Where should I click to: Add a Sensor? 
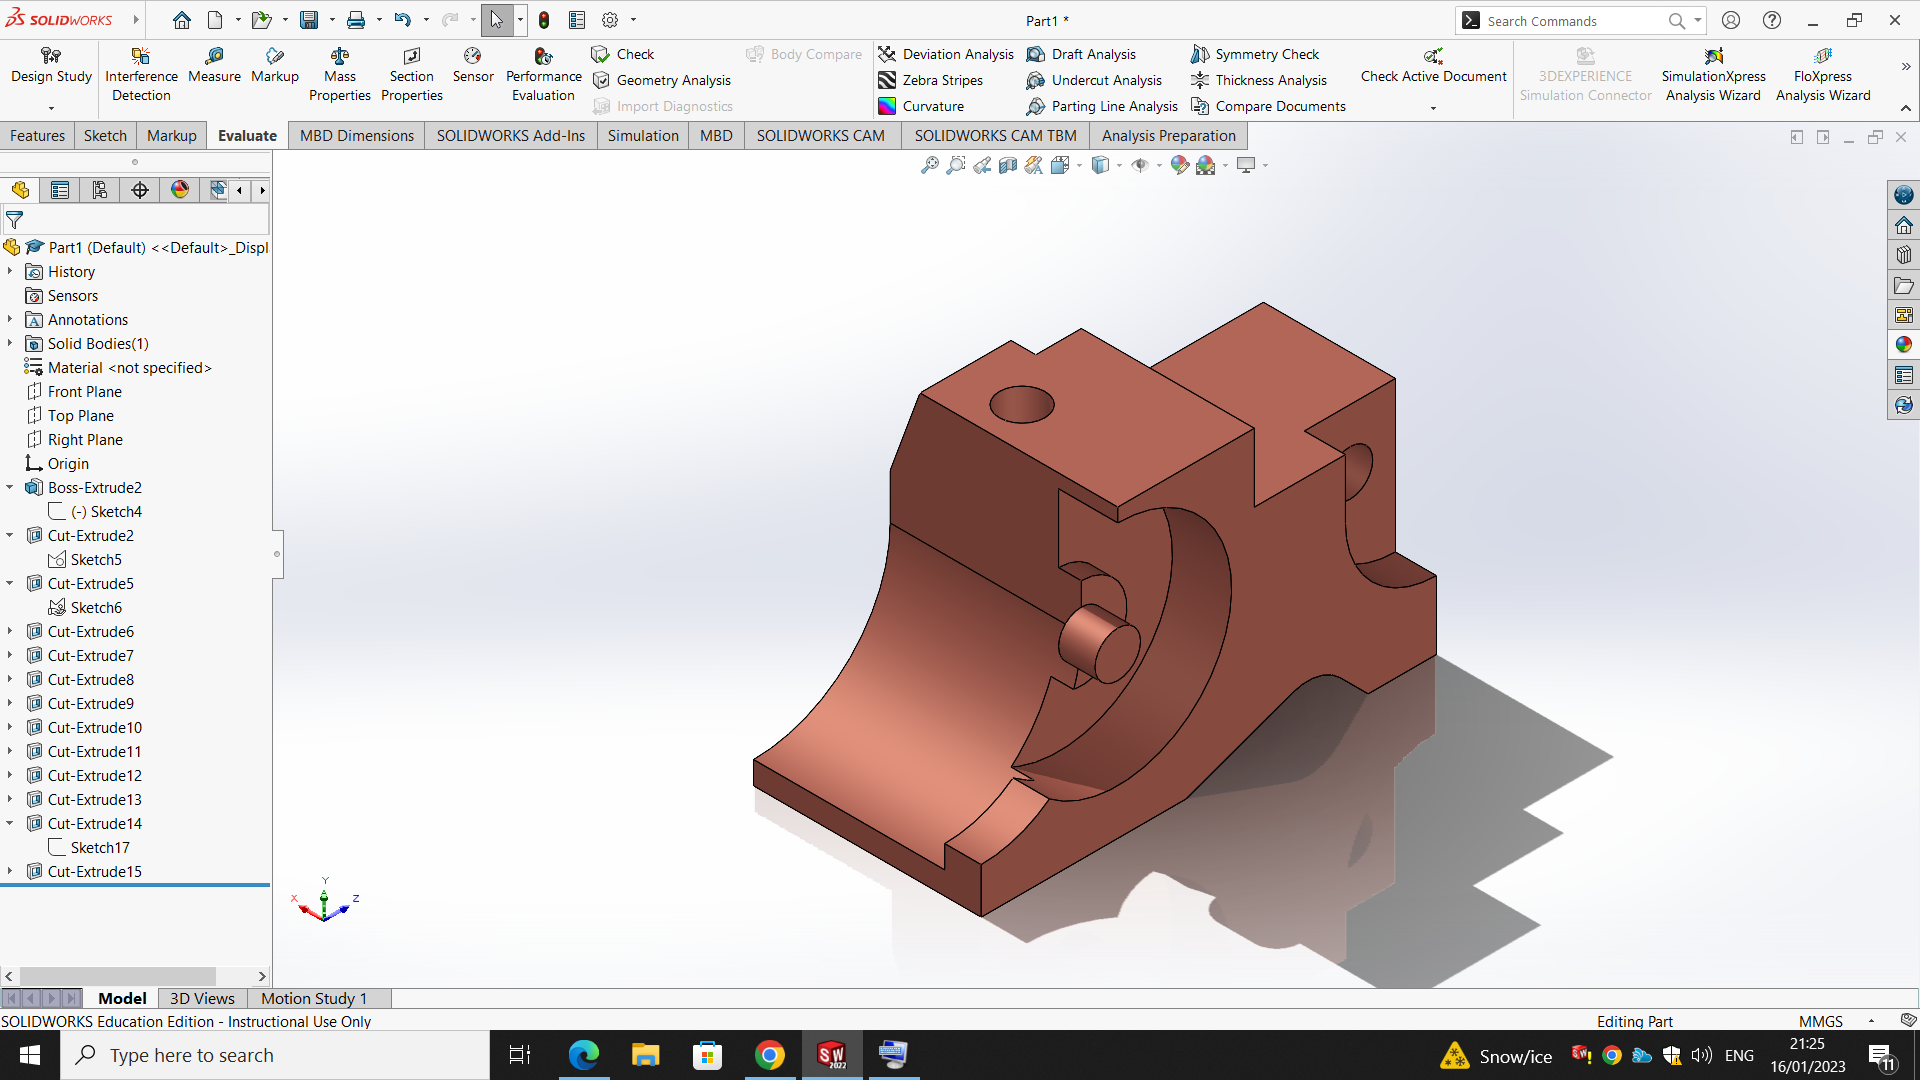(x=473, y=66)
